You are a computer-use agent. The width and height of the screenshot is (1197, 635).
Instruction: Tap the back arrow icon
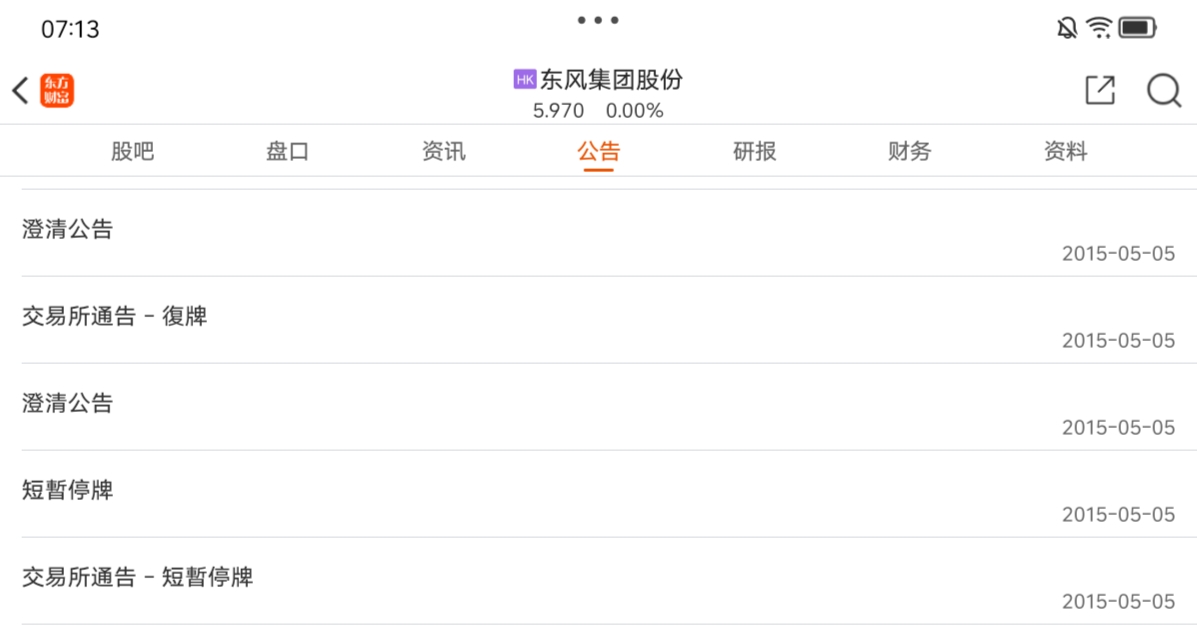coord(21,90)
